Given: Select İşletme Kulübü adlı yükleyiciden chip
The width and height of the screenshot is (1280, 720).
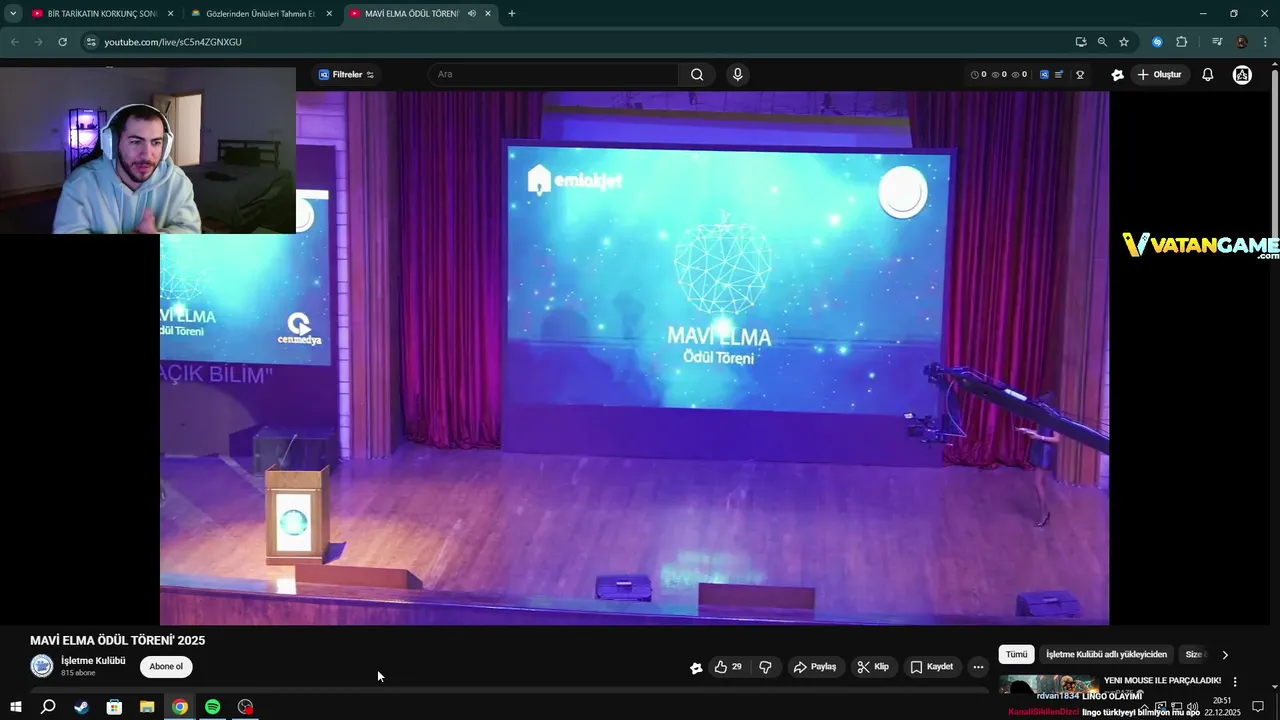Looking at the screenshot, I should click(1106, 654).
